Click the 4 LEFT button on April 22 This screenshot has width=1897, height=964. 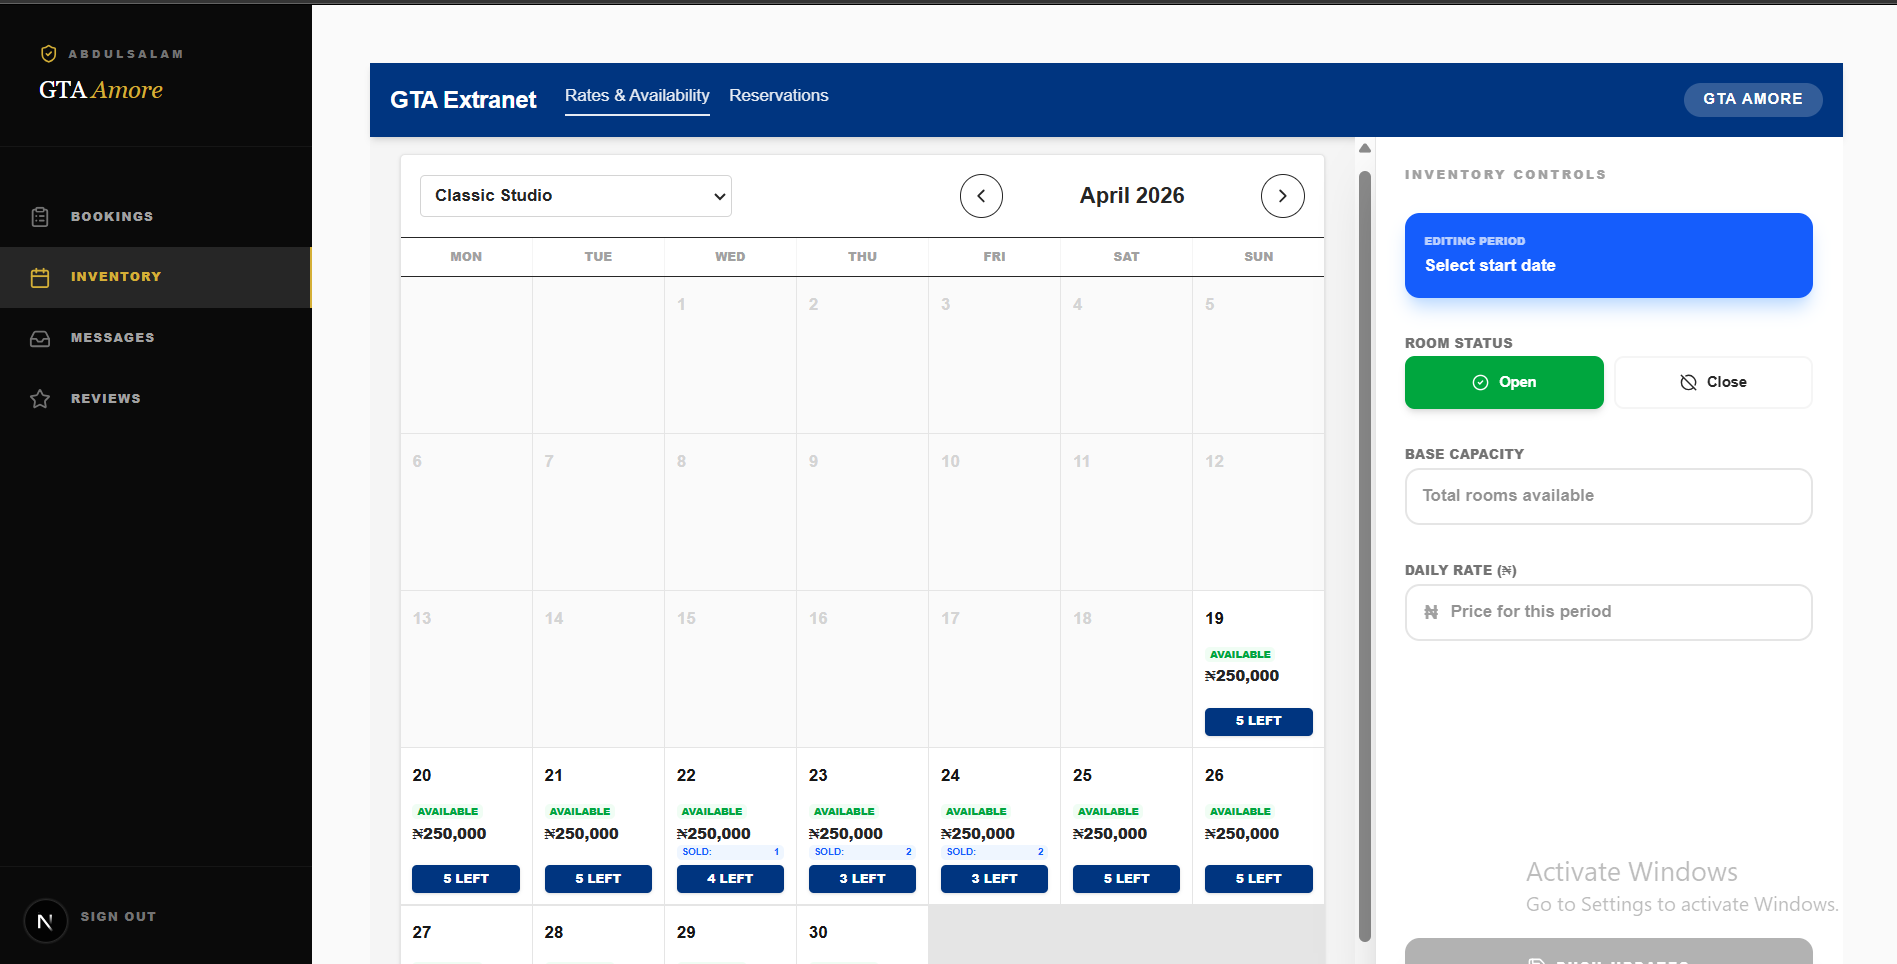point(730,879)
